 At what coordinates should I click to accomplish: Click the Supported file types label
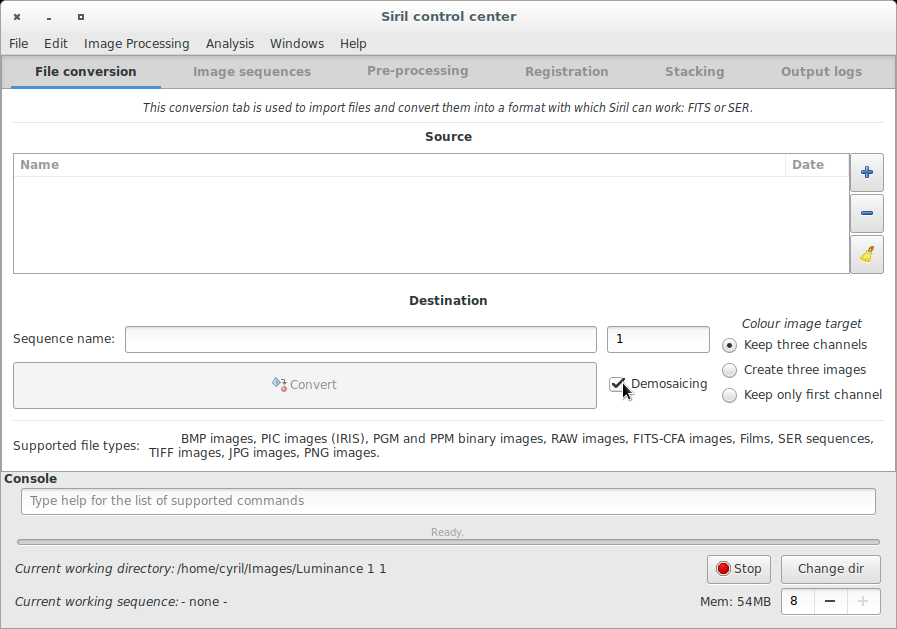tap(77, 445)
